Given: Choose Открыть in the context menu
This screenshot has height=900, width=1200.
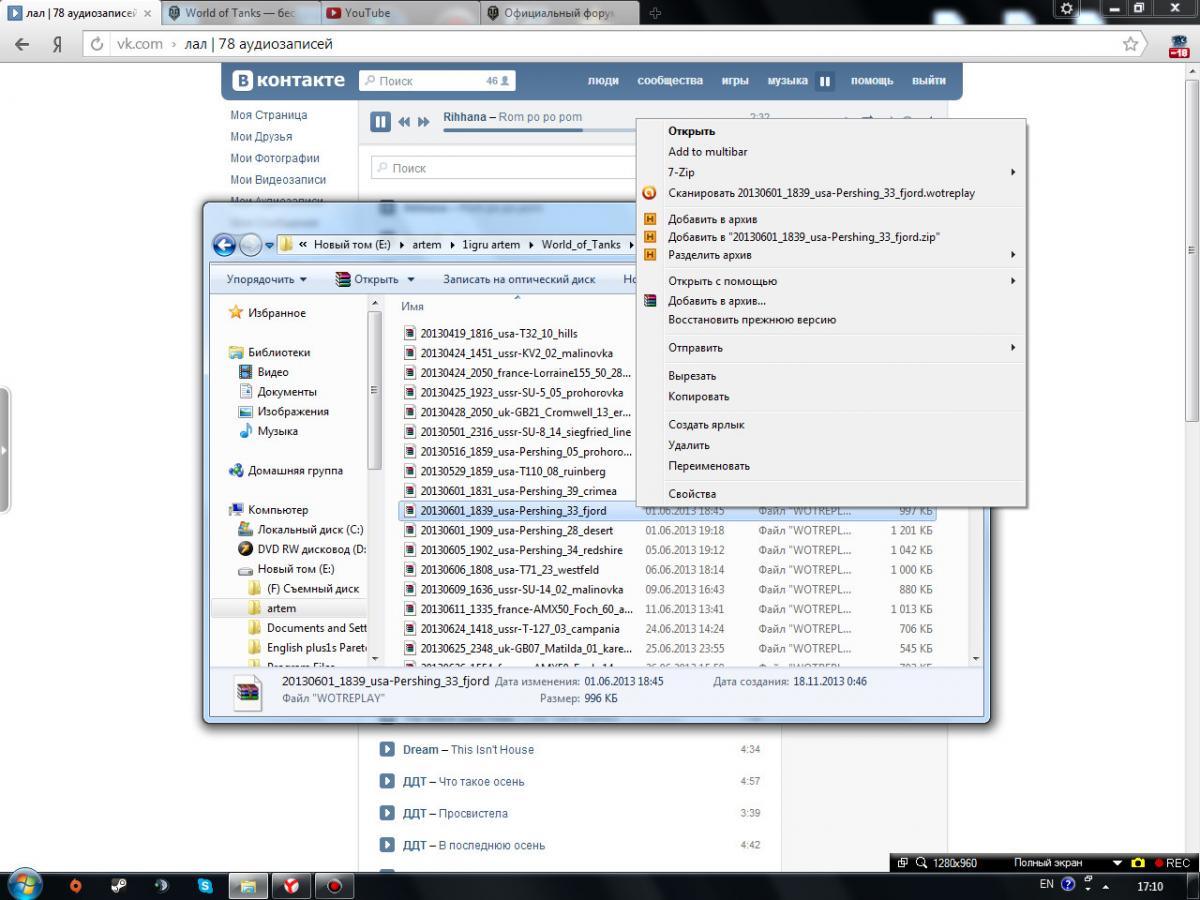Looking at the screenshot, I should pos(830,131).
